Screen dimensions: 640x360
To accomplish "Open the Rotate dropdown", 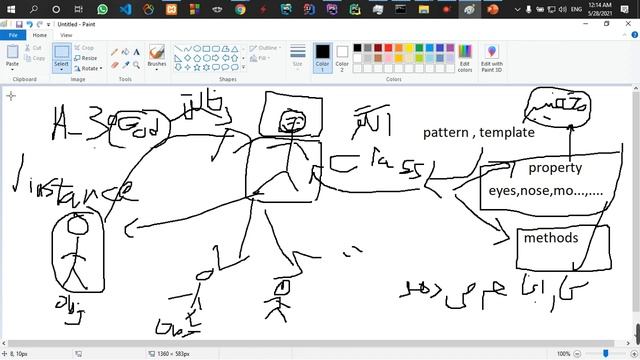I will pos(89,69).
